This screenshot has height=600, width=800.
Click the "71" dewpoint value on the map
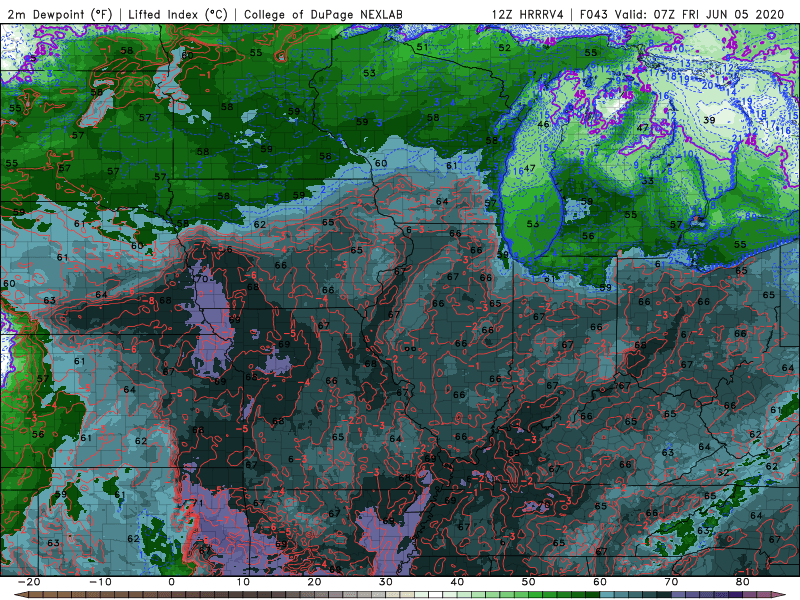197,503
